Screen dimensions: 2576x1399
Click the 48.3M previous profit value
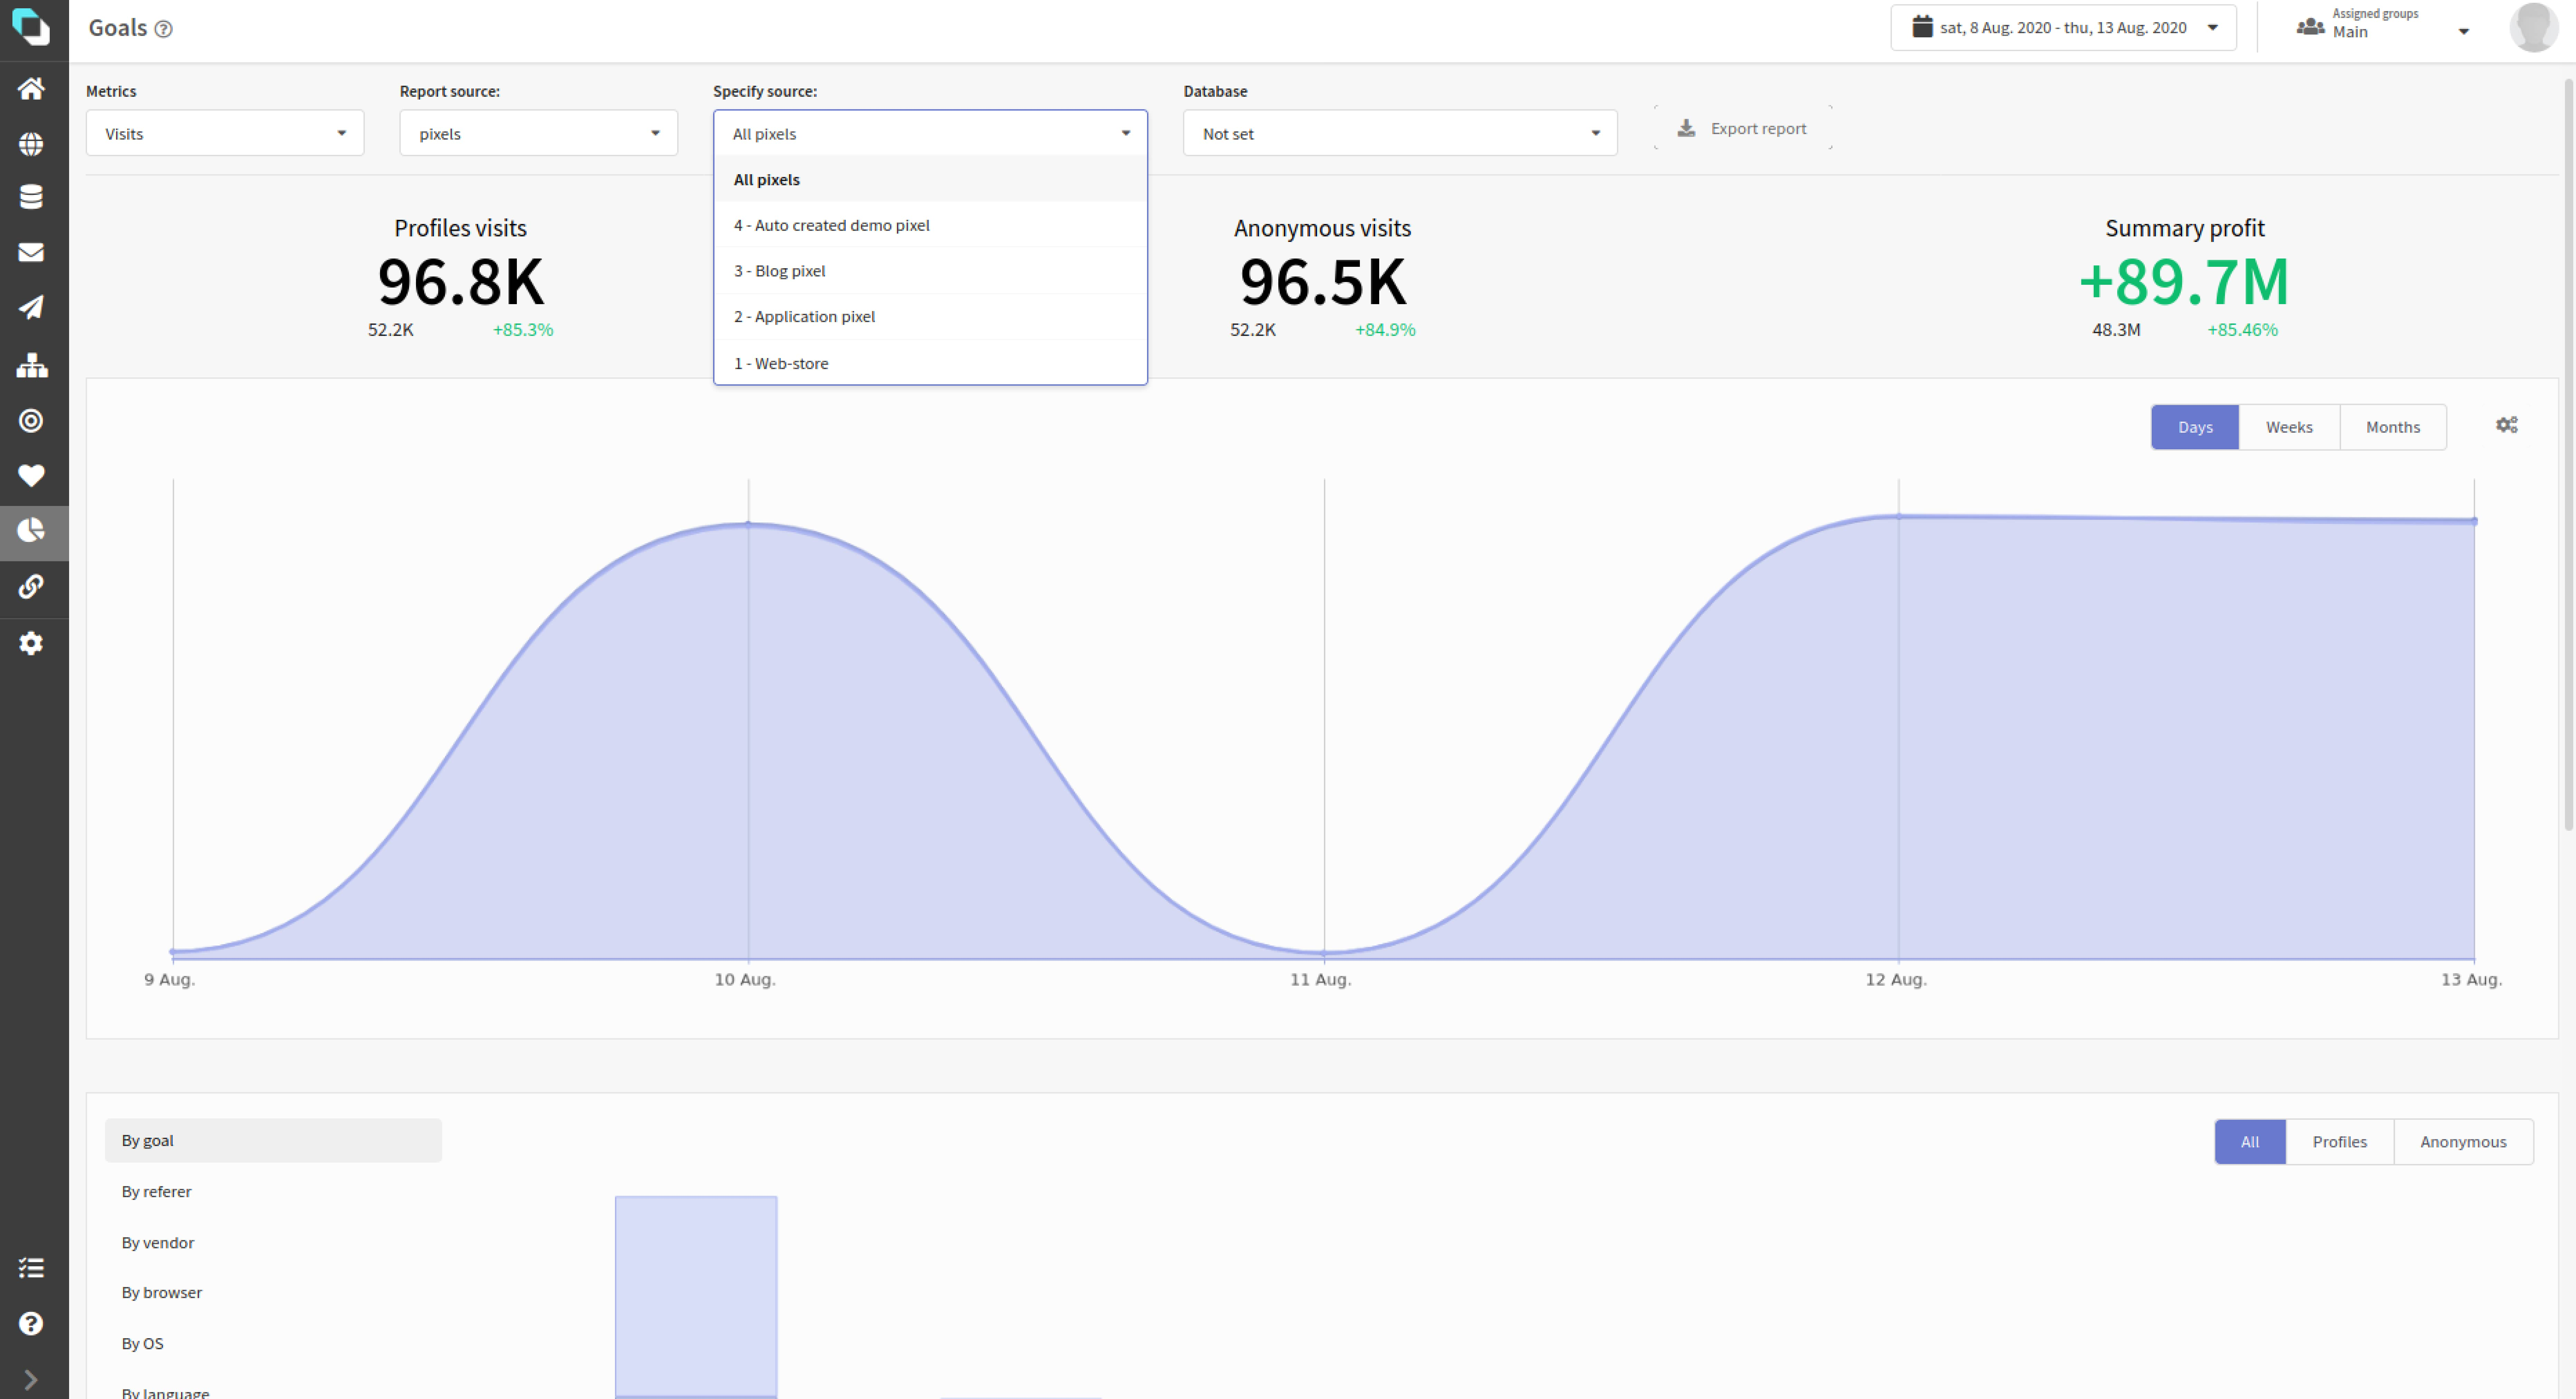pos(2116,330)
